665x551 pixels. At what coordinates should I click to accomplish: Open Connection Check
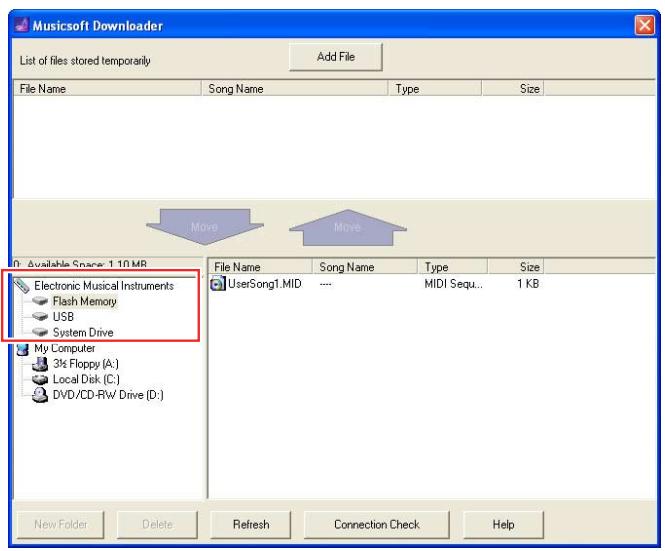tap(377, 524)
